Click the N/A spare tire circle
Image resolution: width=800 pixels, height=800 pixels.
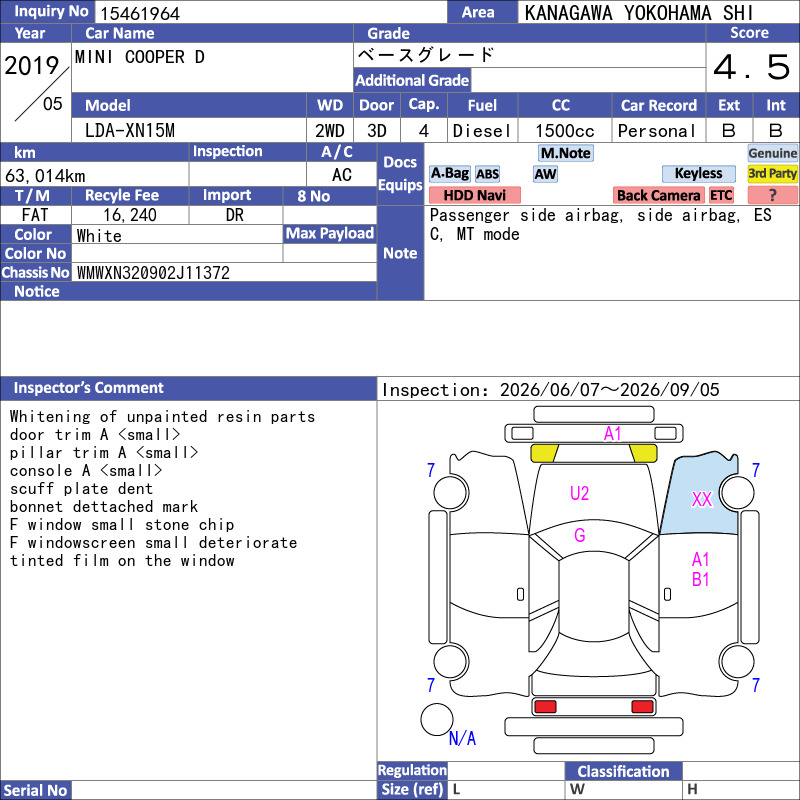[x=437, y=719]
